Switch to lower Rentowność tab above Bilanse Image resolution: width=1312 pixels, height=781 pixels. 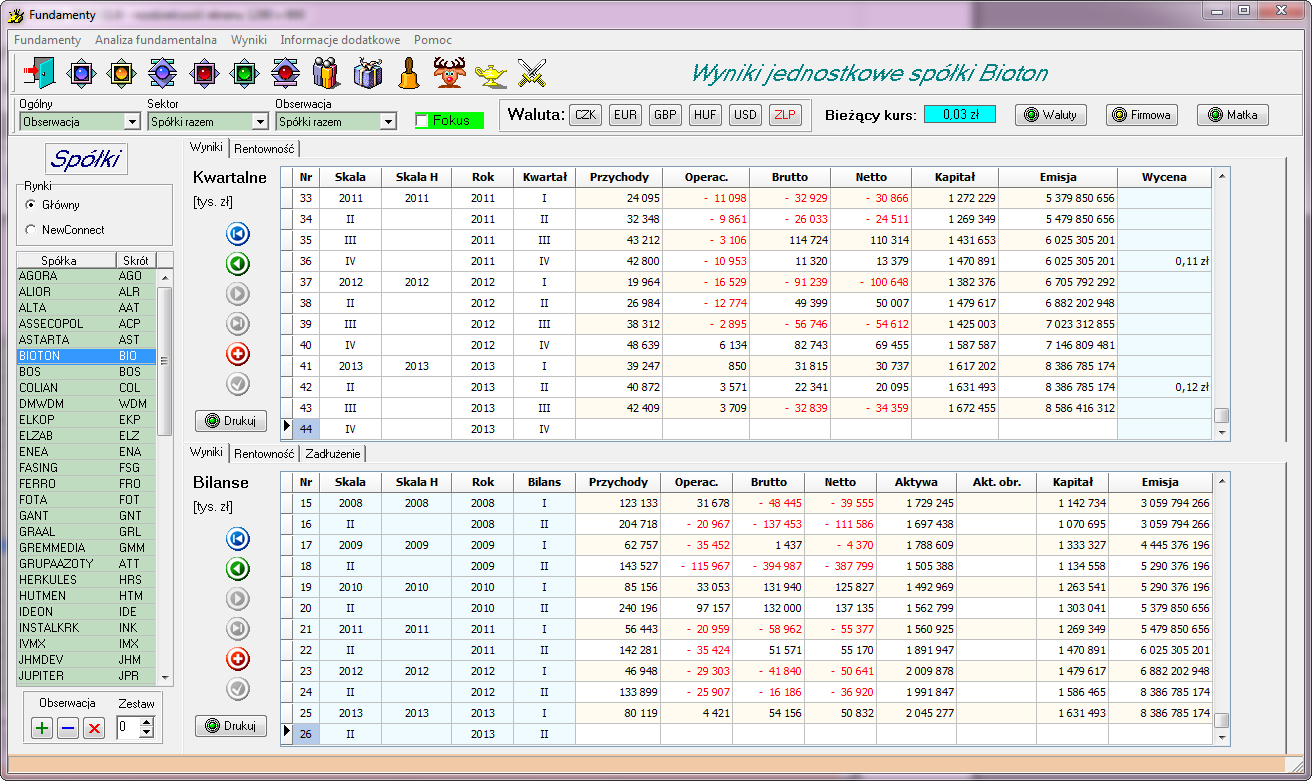[264, 454]
